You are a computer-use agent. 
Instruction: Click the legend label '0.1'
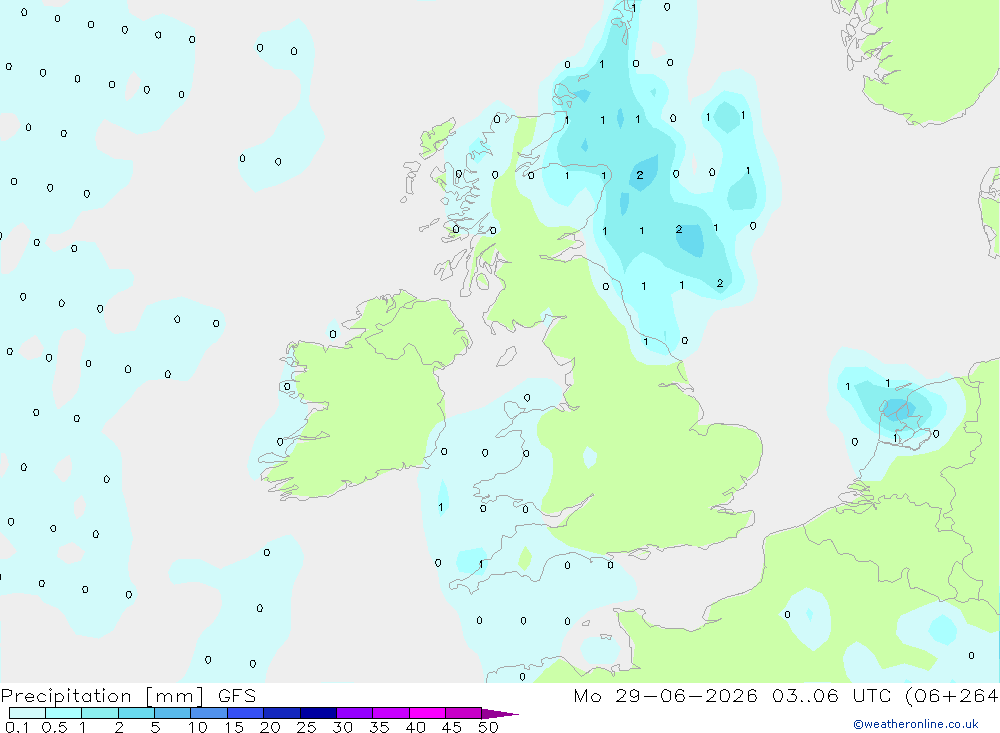(x=17, y=727)
